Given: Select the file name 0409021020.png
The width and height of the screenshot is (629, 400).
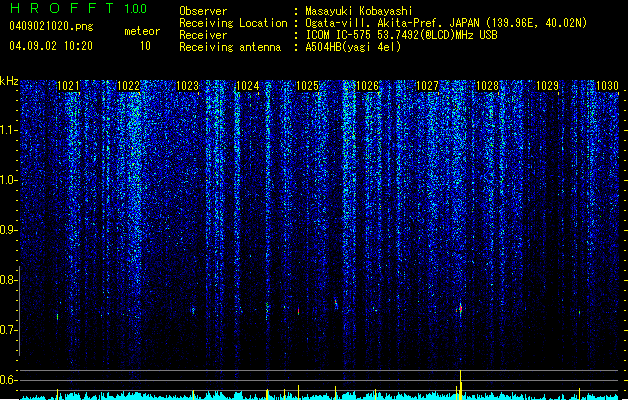Looking at the screenshot, I should pyautogui.click(x=51, y=26).
